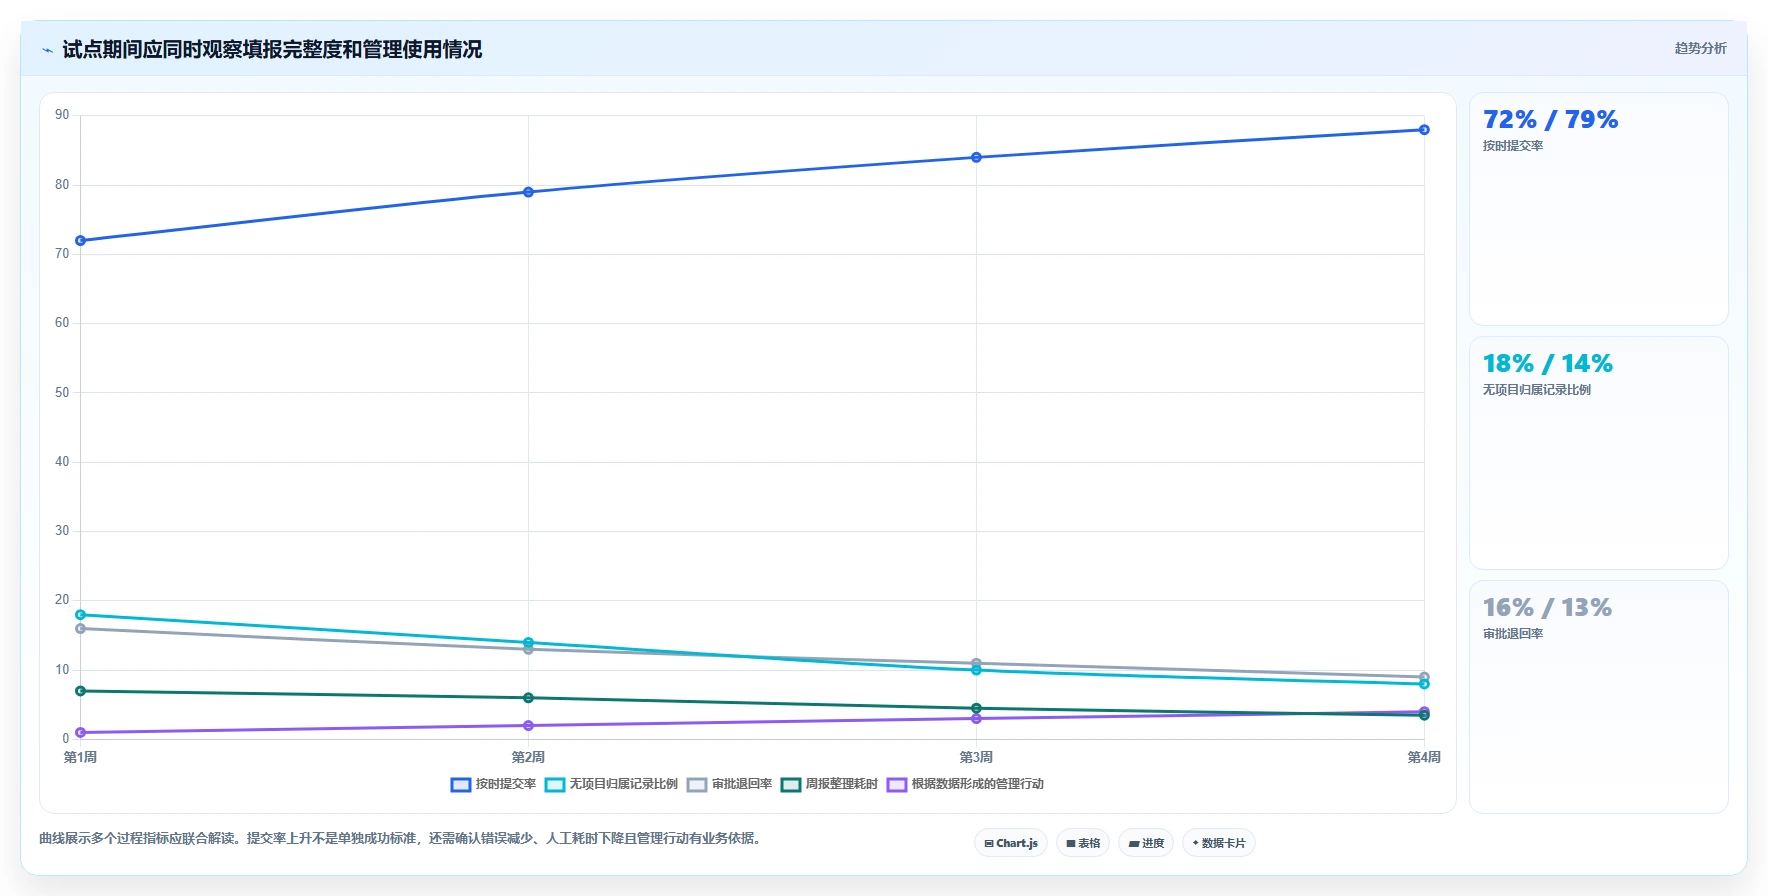
Task: Click the 第2周 axis label
Action: click(528, 757)
